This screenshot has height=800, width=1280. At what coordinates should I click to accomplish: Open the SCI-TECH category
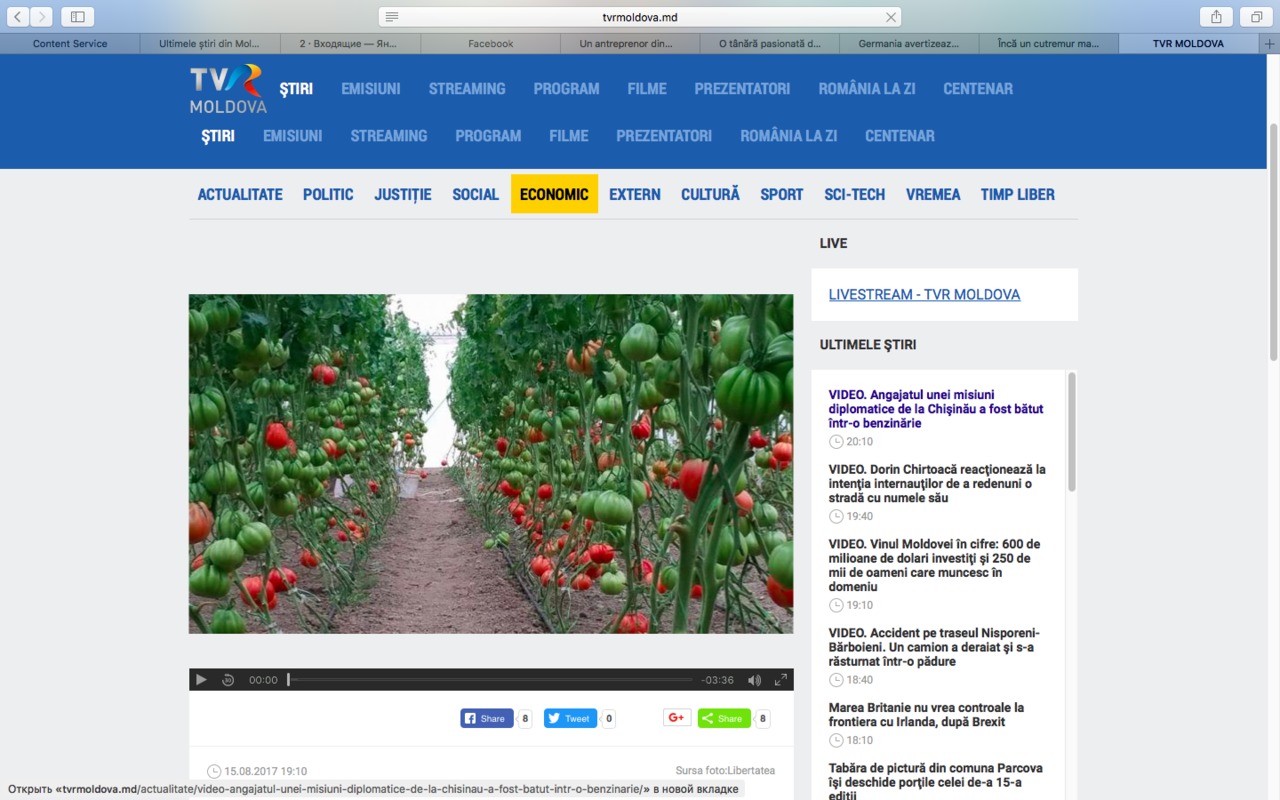855,194
